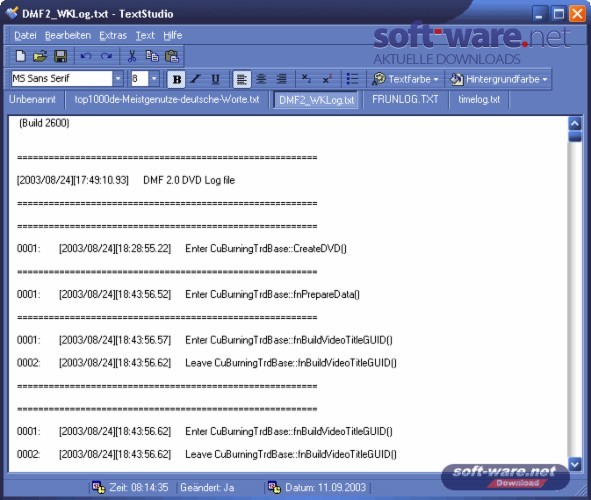
Task: Click the scrollbar down arrow
Action: pos(575,464)
